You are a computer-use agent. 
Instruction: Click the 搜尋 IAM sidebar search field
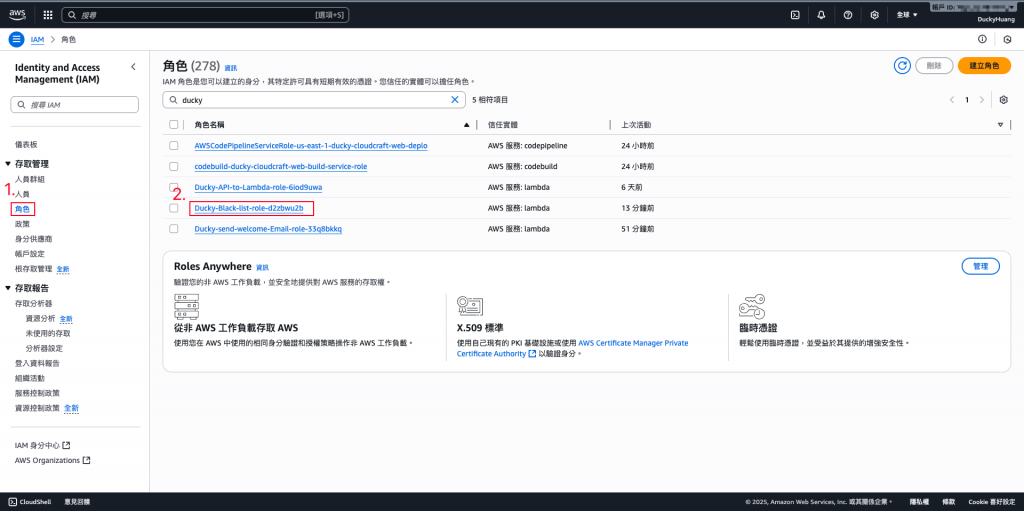[x=74, y=105]
